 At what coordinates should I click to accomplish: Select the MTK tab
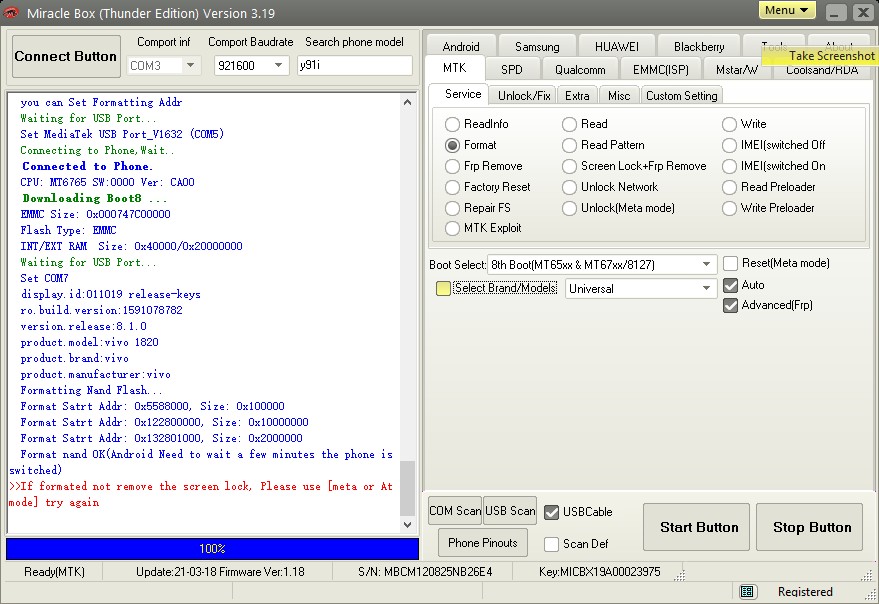pyautogui.click(x=455, y=68)
